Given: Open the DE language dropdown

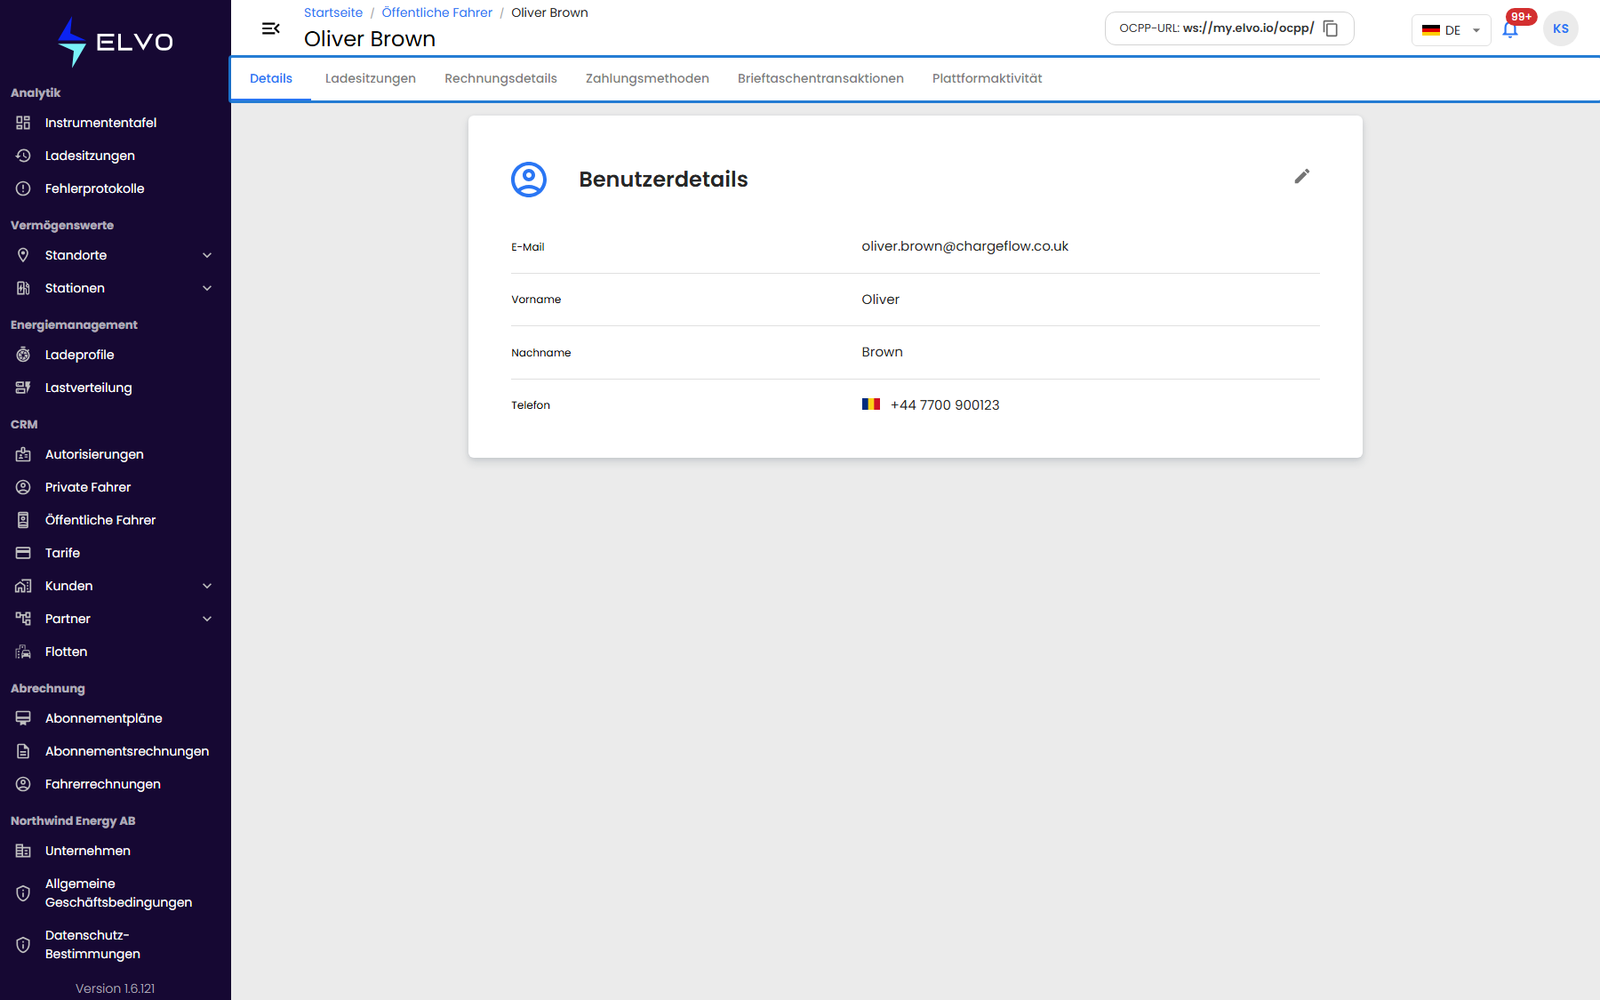Looking at the screenshot, I should (1451, 30).
